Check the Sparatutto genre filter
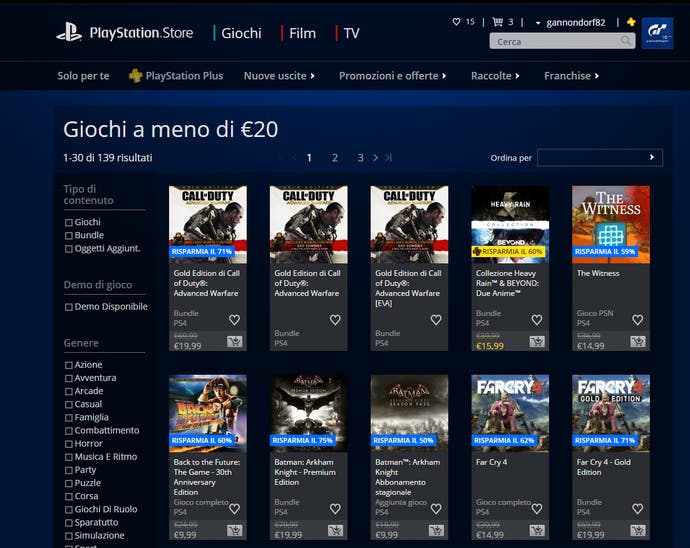This screenshot has width=690, height=548. pos(69,523)
